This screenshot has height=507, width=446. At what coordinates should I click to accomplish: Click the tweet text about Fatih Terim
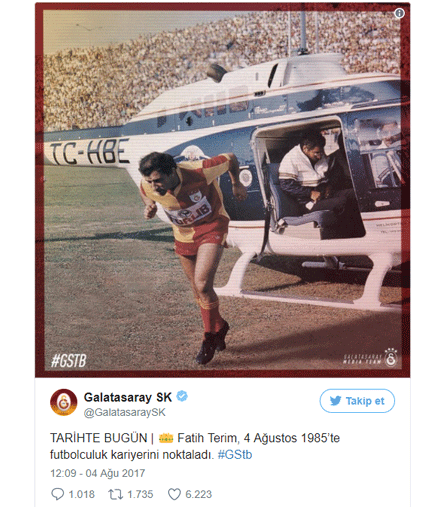[195, 446]
